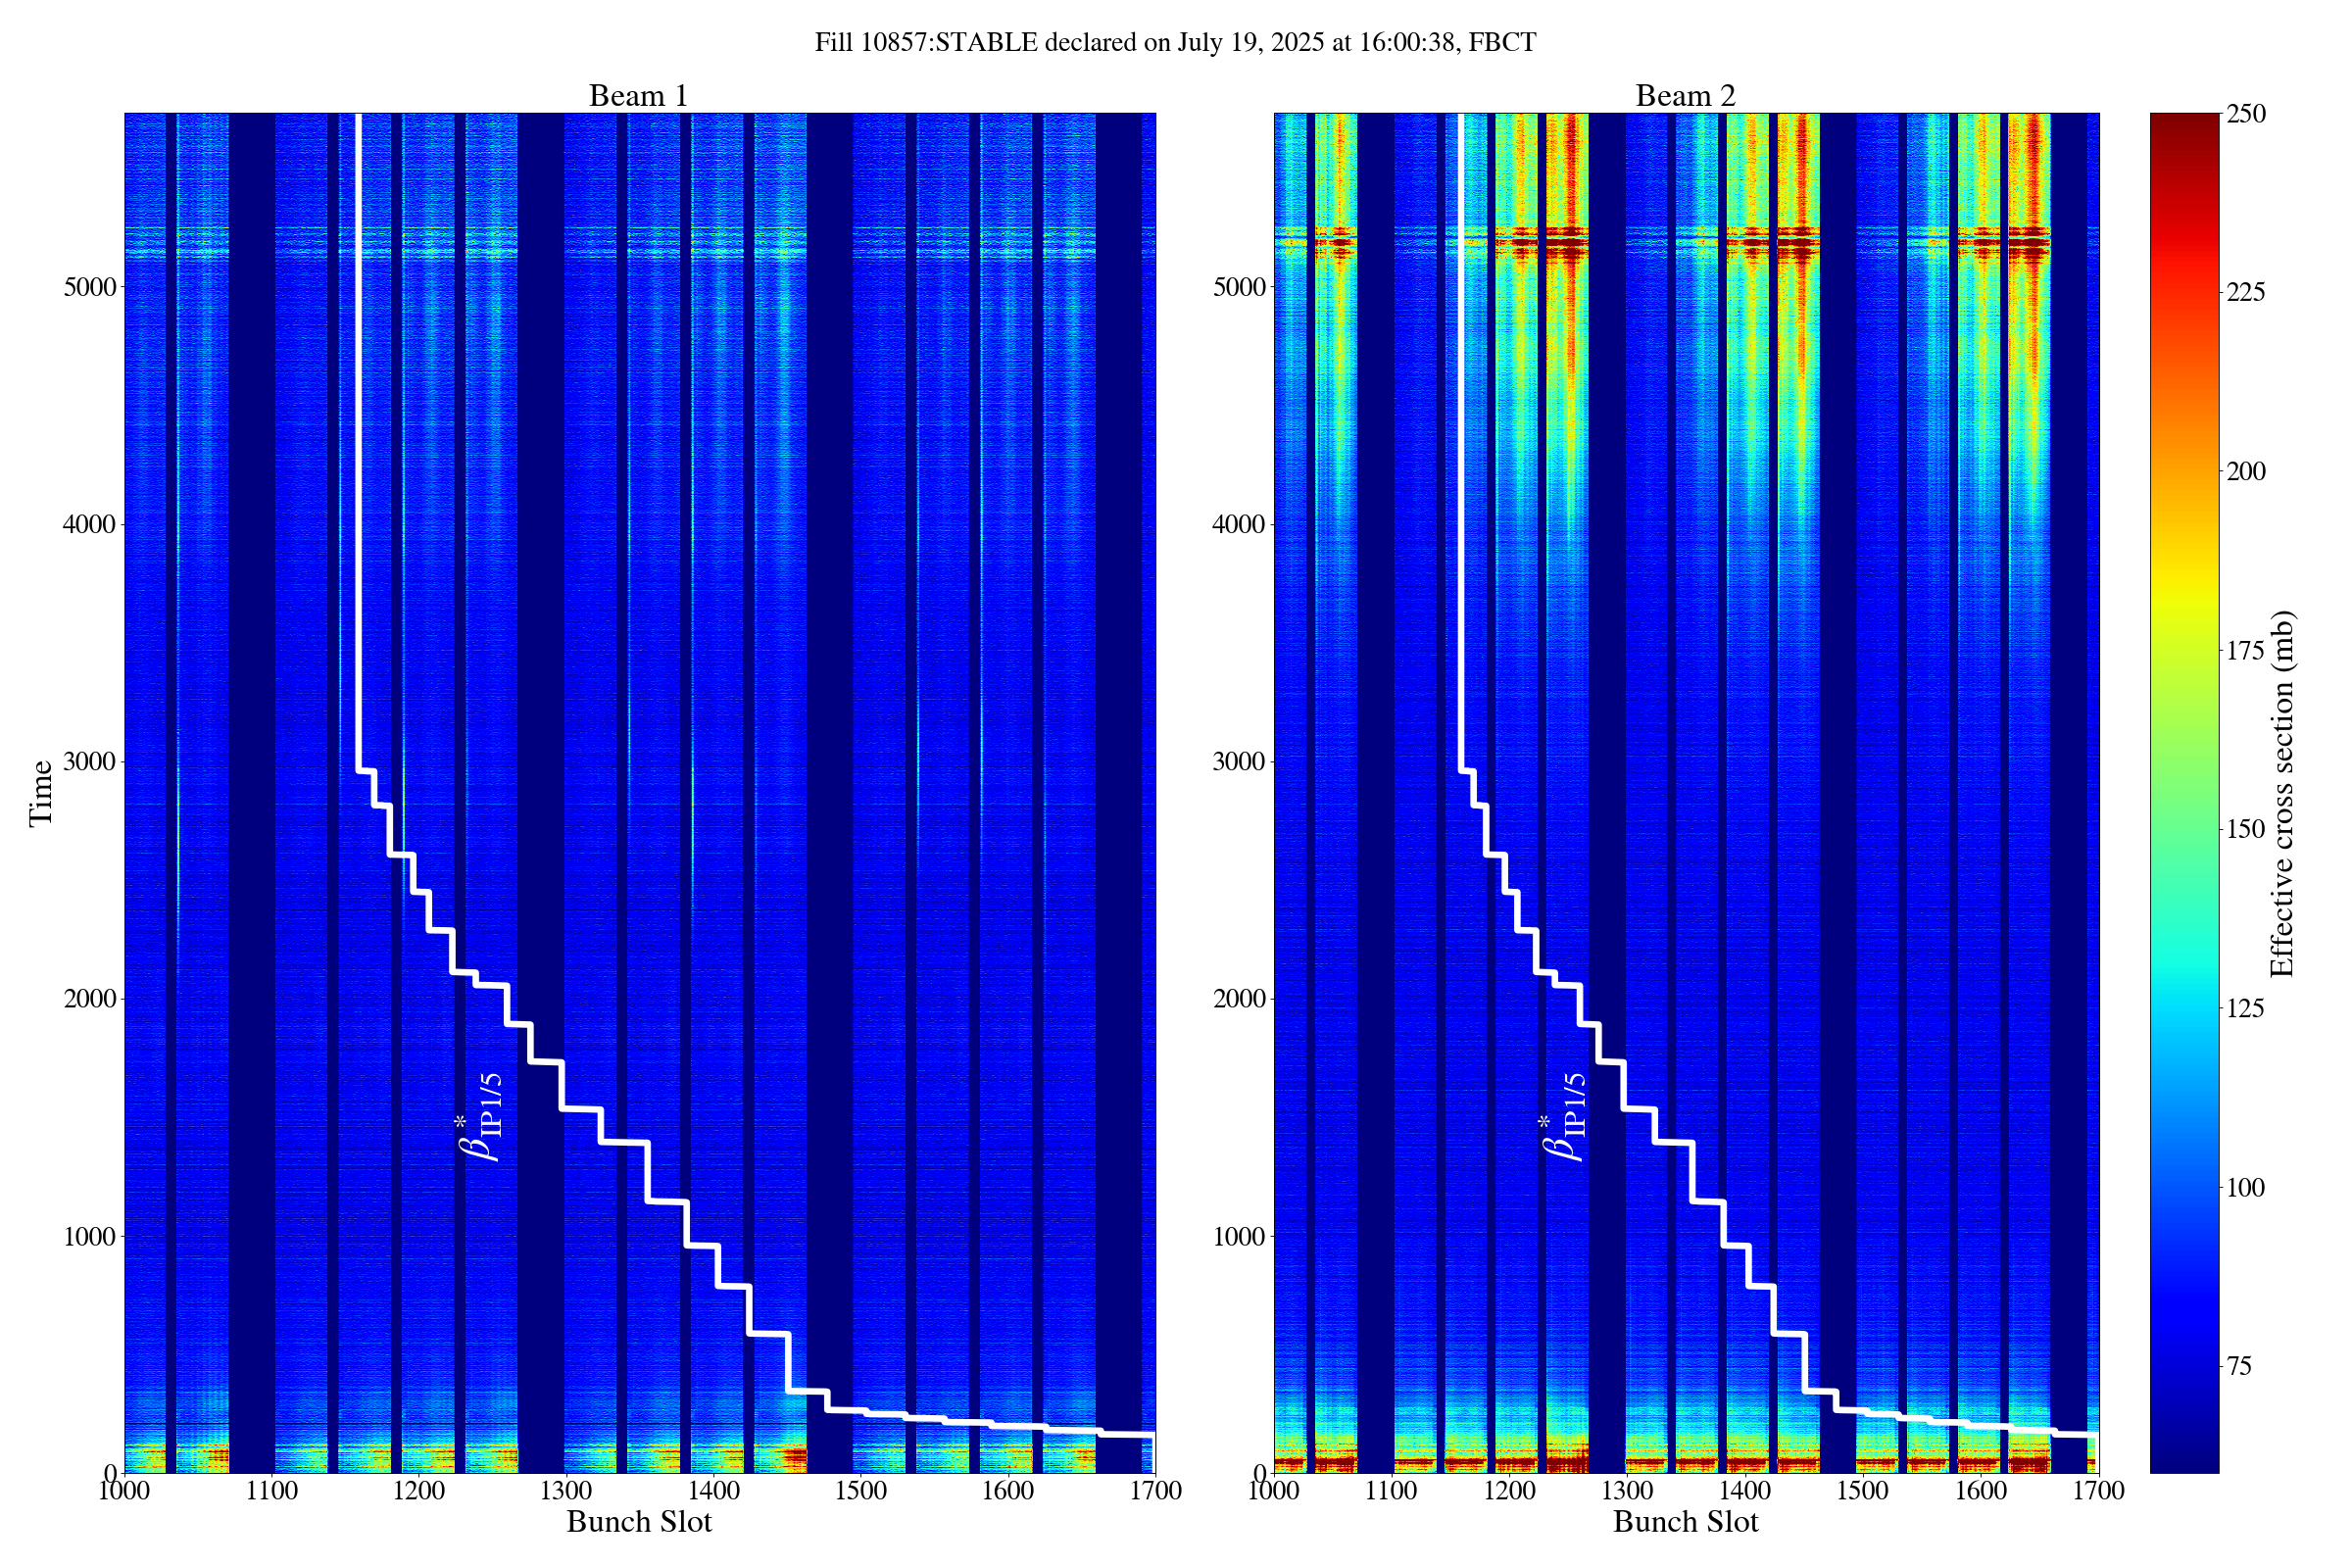Click the 1300 x-axis tick under Beam 1
Screen dimensions: 2352x1568
click(565, 1491)
